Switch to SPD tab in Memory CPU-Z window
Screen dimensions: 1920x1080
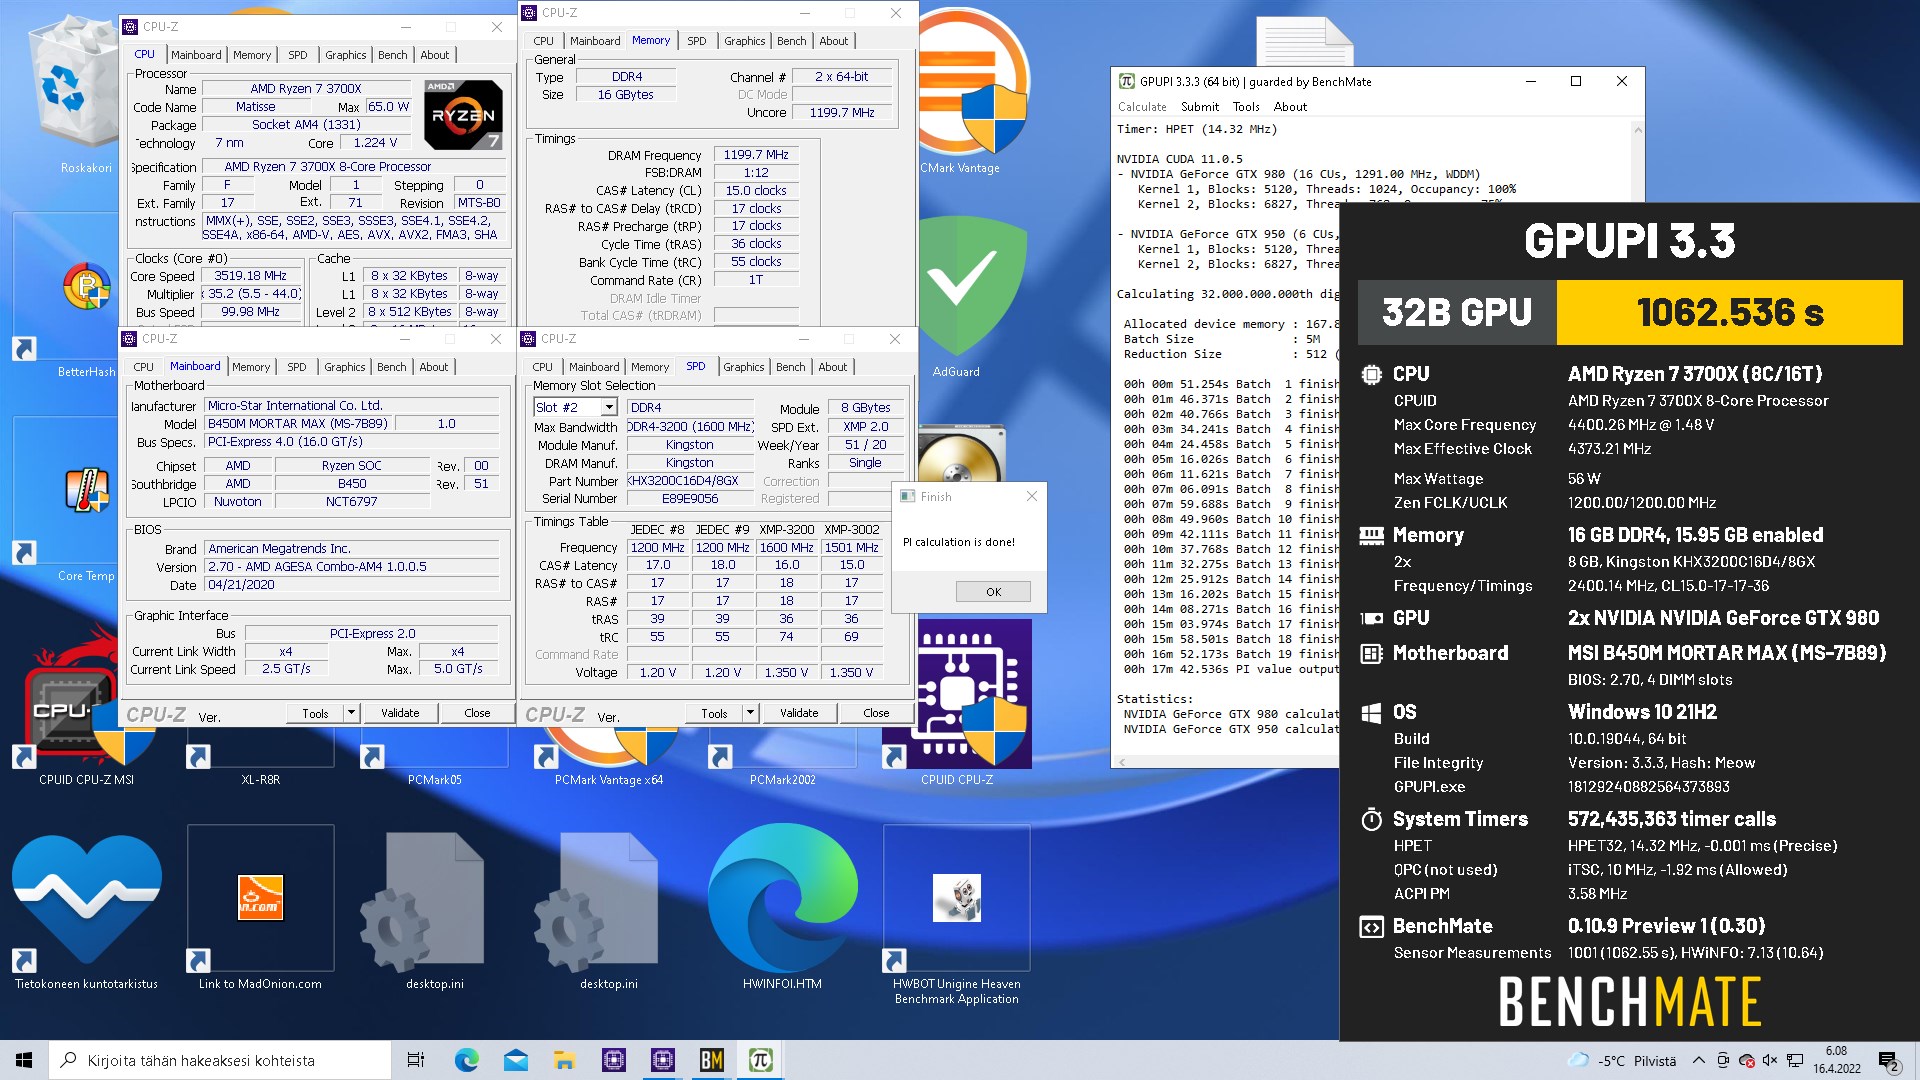697,41
